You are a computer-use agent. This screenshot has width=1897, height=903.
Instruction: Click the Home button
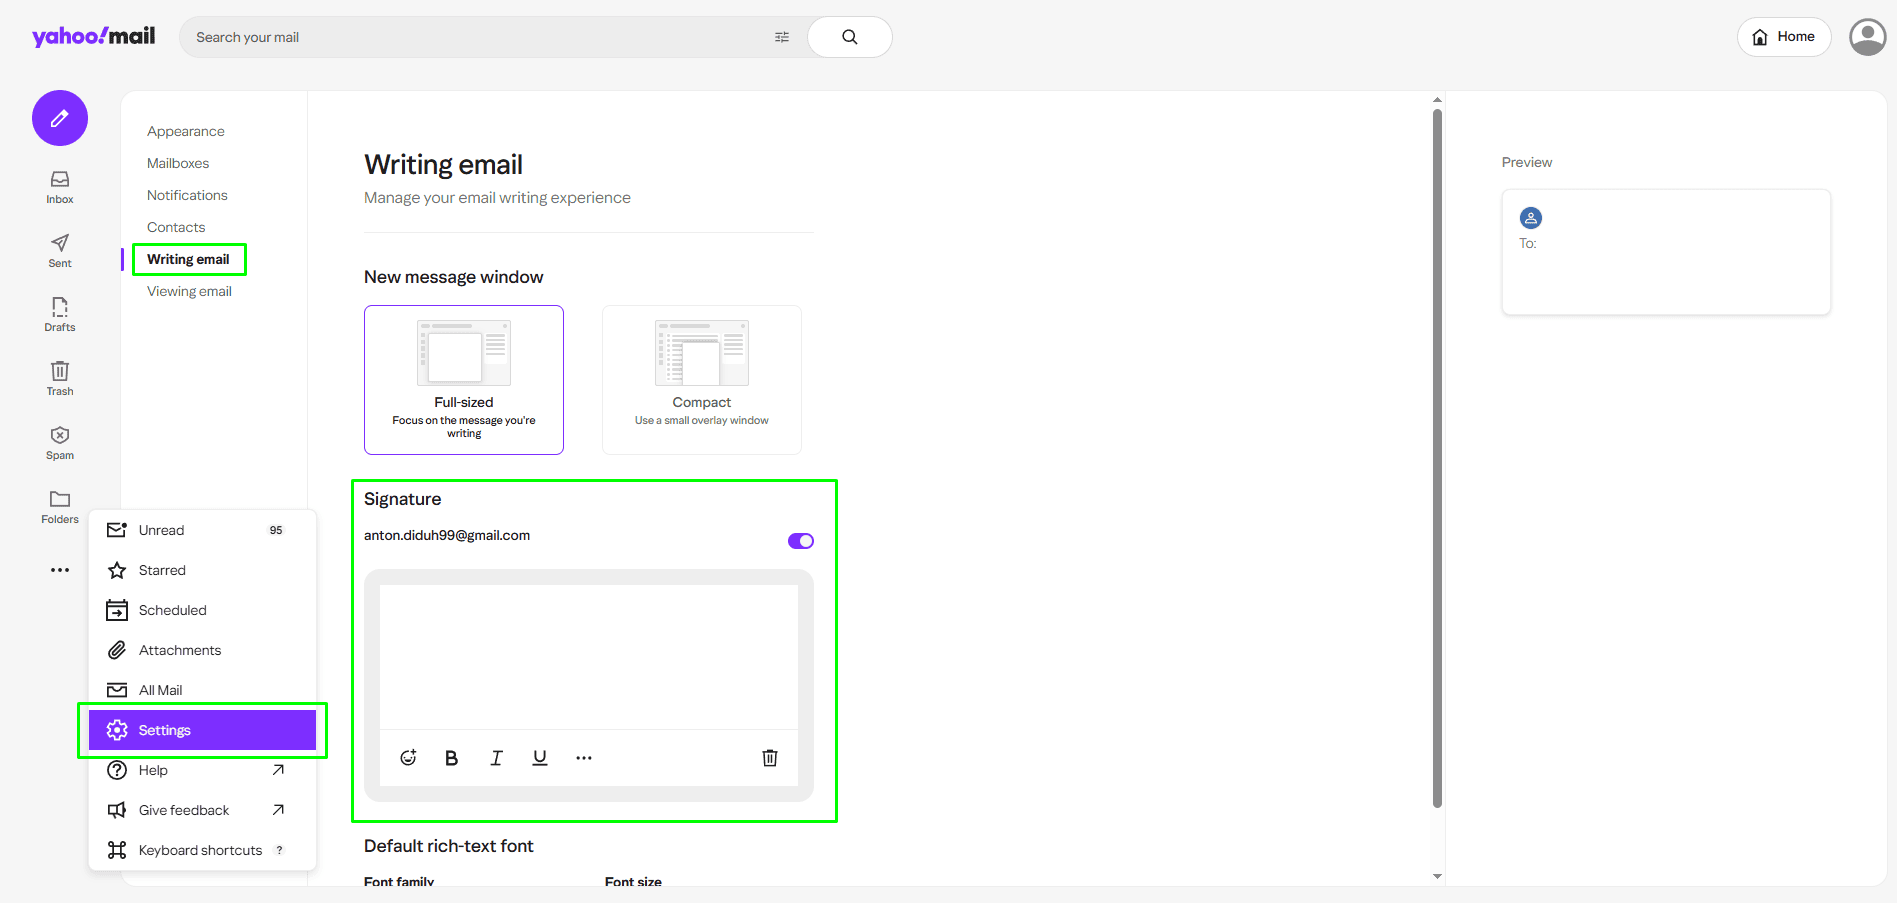pyautogui.click(x=1784, y=37)
